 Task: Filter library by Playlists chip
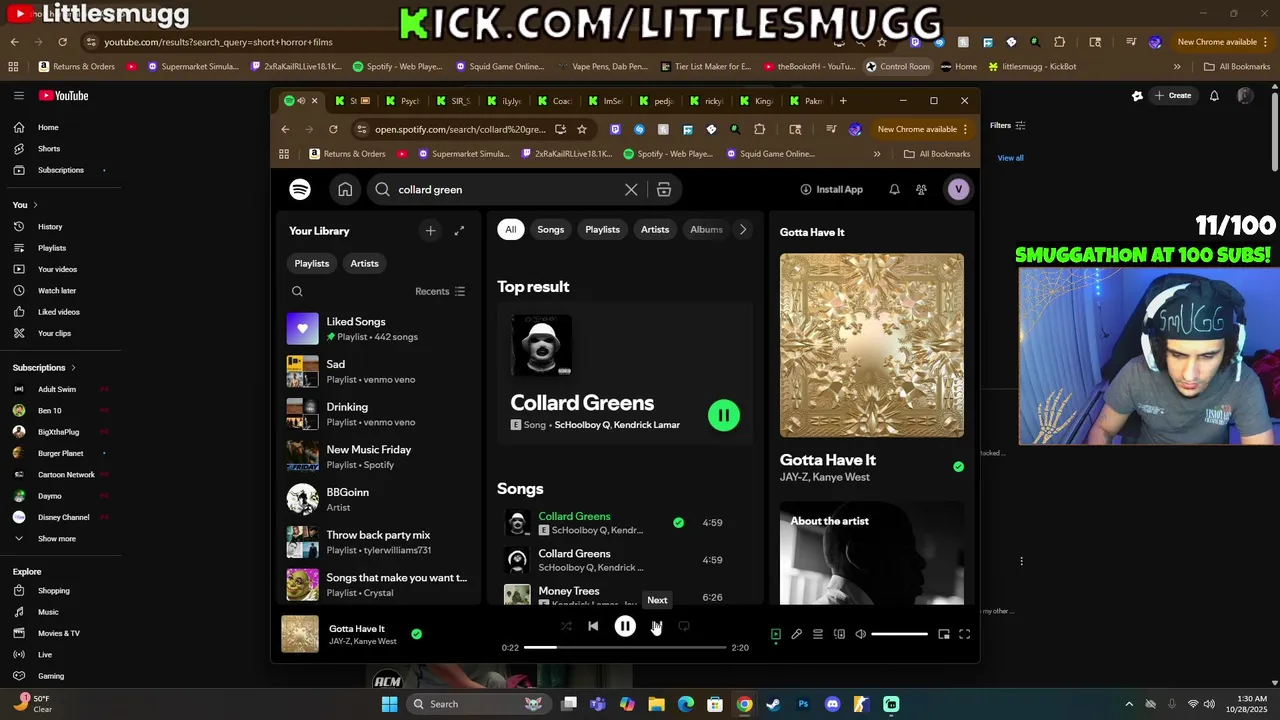click(x=312, y=263)
